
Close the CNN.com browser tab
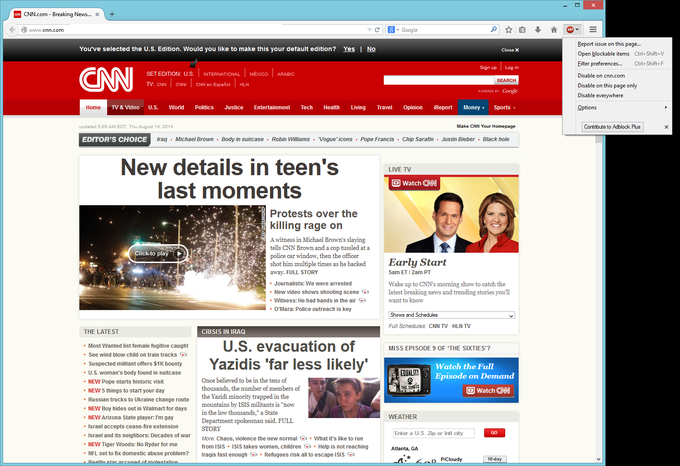pyautogui.click(x=97, y=14)
